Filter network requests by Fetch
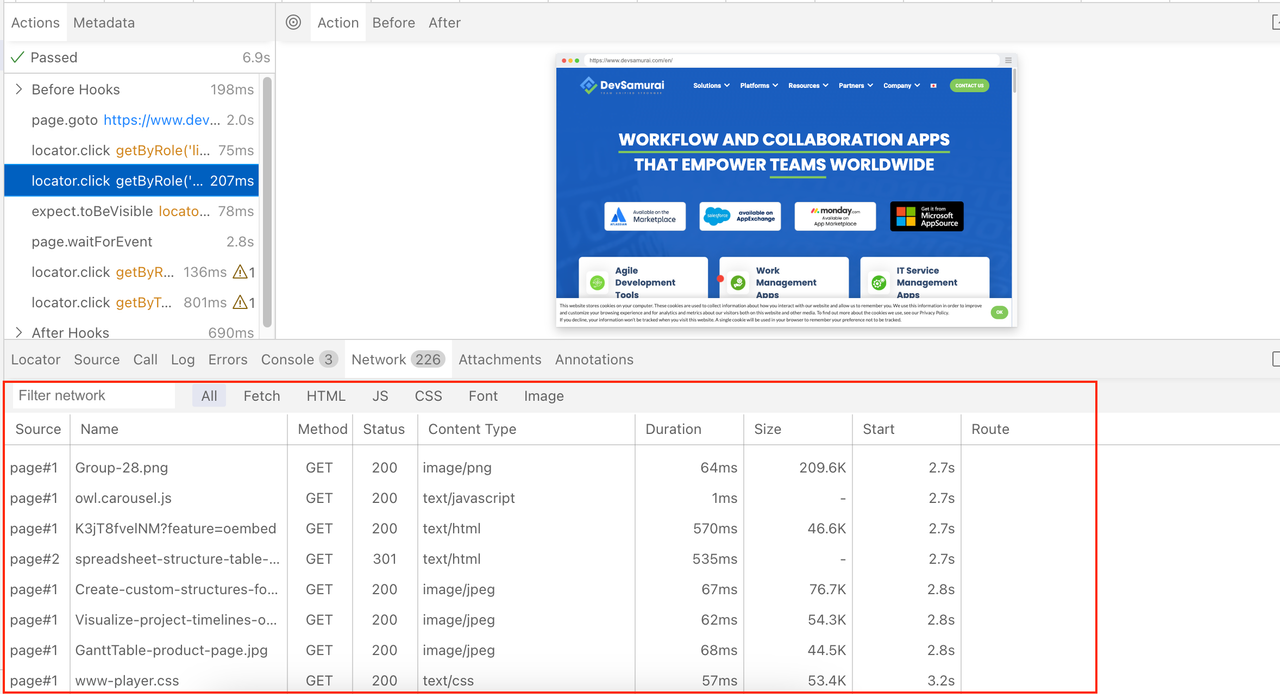Viewport: 1280px width, 694px height. (262, 396)
